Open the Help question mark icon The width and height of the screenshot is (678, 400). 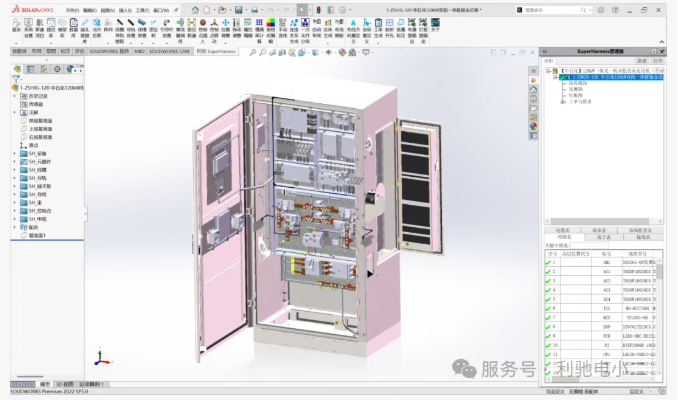[615, 10]
